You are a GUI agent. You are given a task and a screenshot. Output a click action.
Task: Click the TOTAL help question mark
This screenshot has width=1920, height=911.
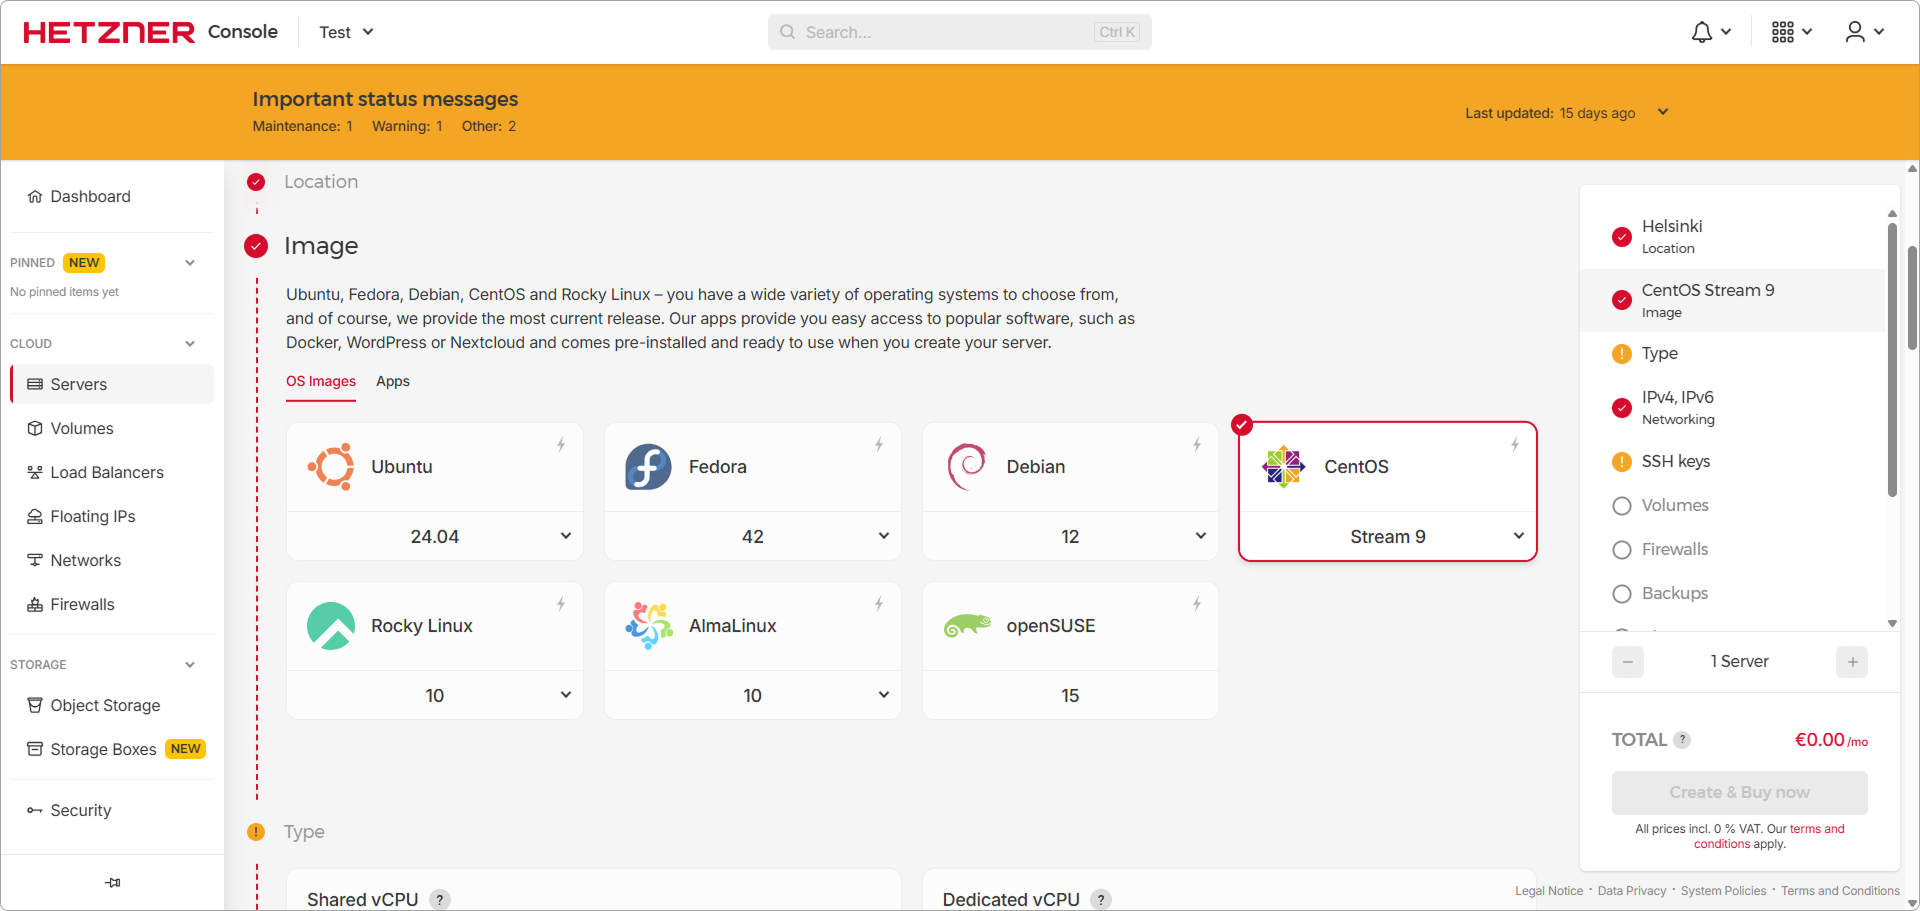click(x=1682, y=740)
